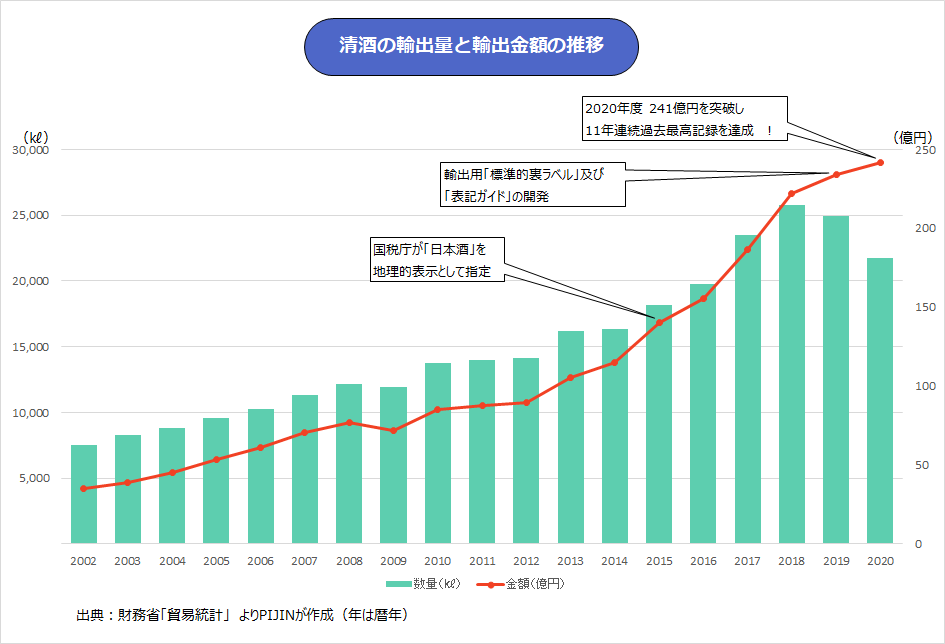The height and width of the screenshot is (644, 945).
Task: Click the green bar for 2010
Action: (438, 453)
